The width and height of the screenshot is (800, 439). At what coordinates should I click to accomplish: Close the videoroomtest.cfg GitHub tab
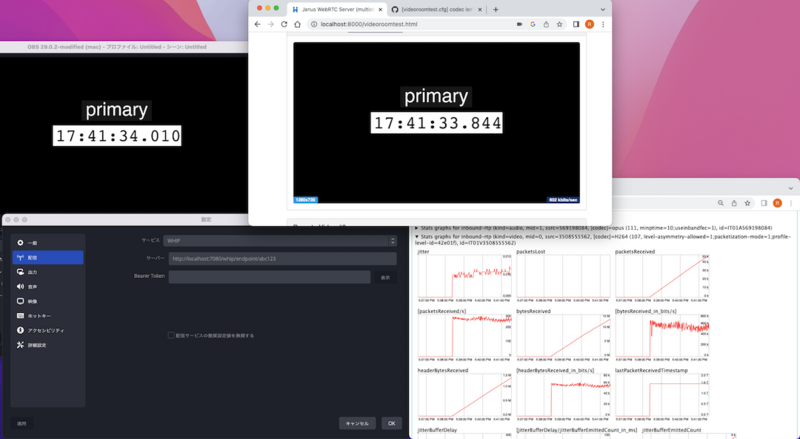(481, 10)
